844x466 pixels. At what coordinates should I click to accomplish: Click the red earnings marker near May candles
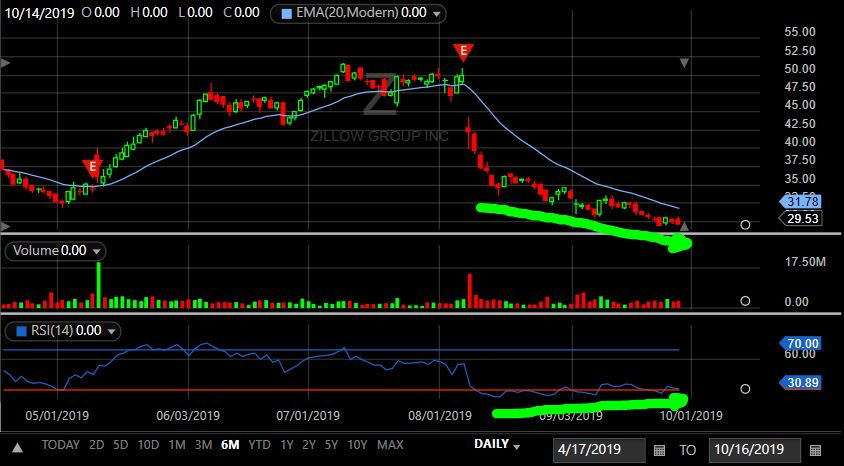point(93,167)
